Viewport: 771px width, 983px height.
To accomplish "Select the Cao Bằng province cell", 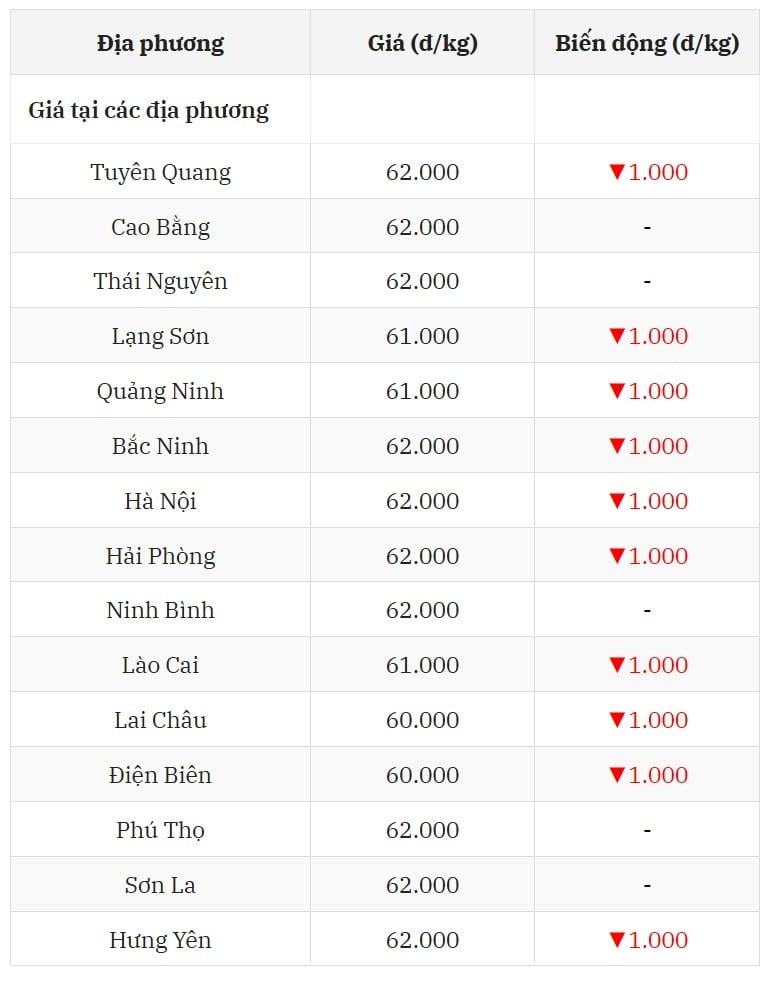I will click(160, 227).
